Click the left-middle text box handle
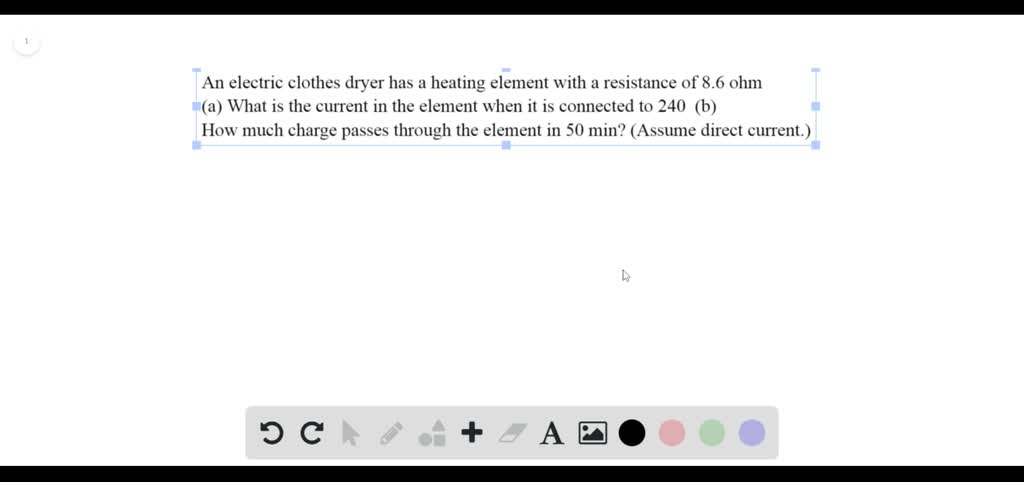The height and width of the screenshot is (482, 1024). pos(197,106)
